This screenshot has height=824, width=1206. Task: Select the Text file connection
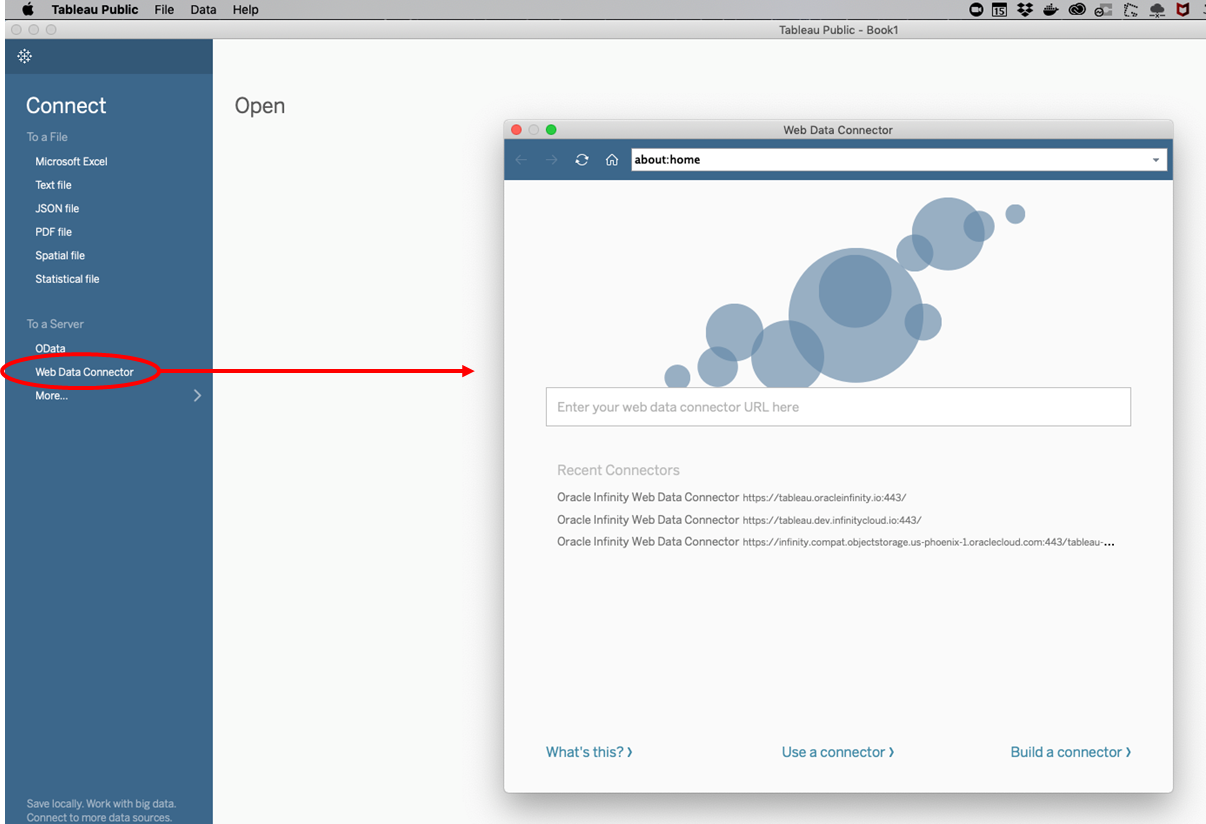pyautogui.click(x=53, y=185)
